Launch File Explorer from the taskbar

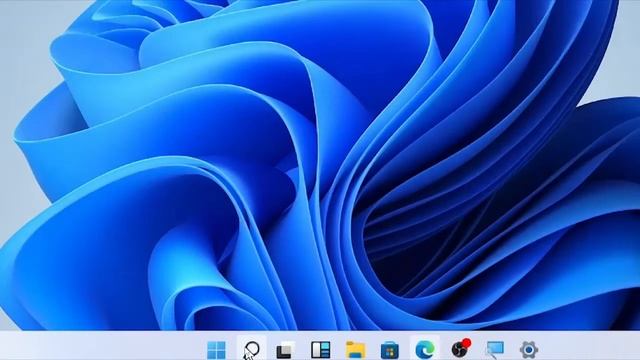(356, 350)
